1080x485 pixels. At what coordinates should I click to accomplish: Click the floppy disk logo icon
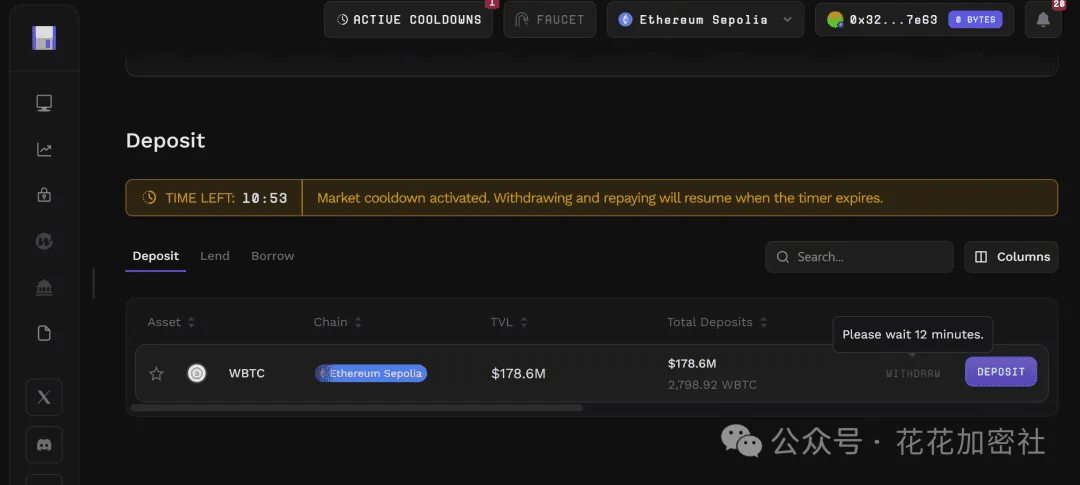(44, 38)
